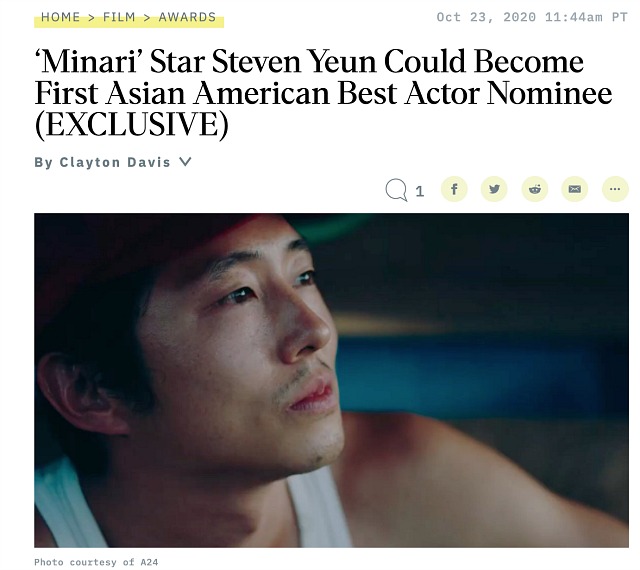Expand the author chevron beside Clayton Davis
The image size is (640, 570).
pyautogui.click(x=185, y=162)
